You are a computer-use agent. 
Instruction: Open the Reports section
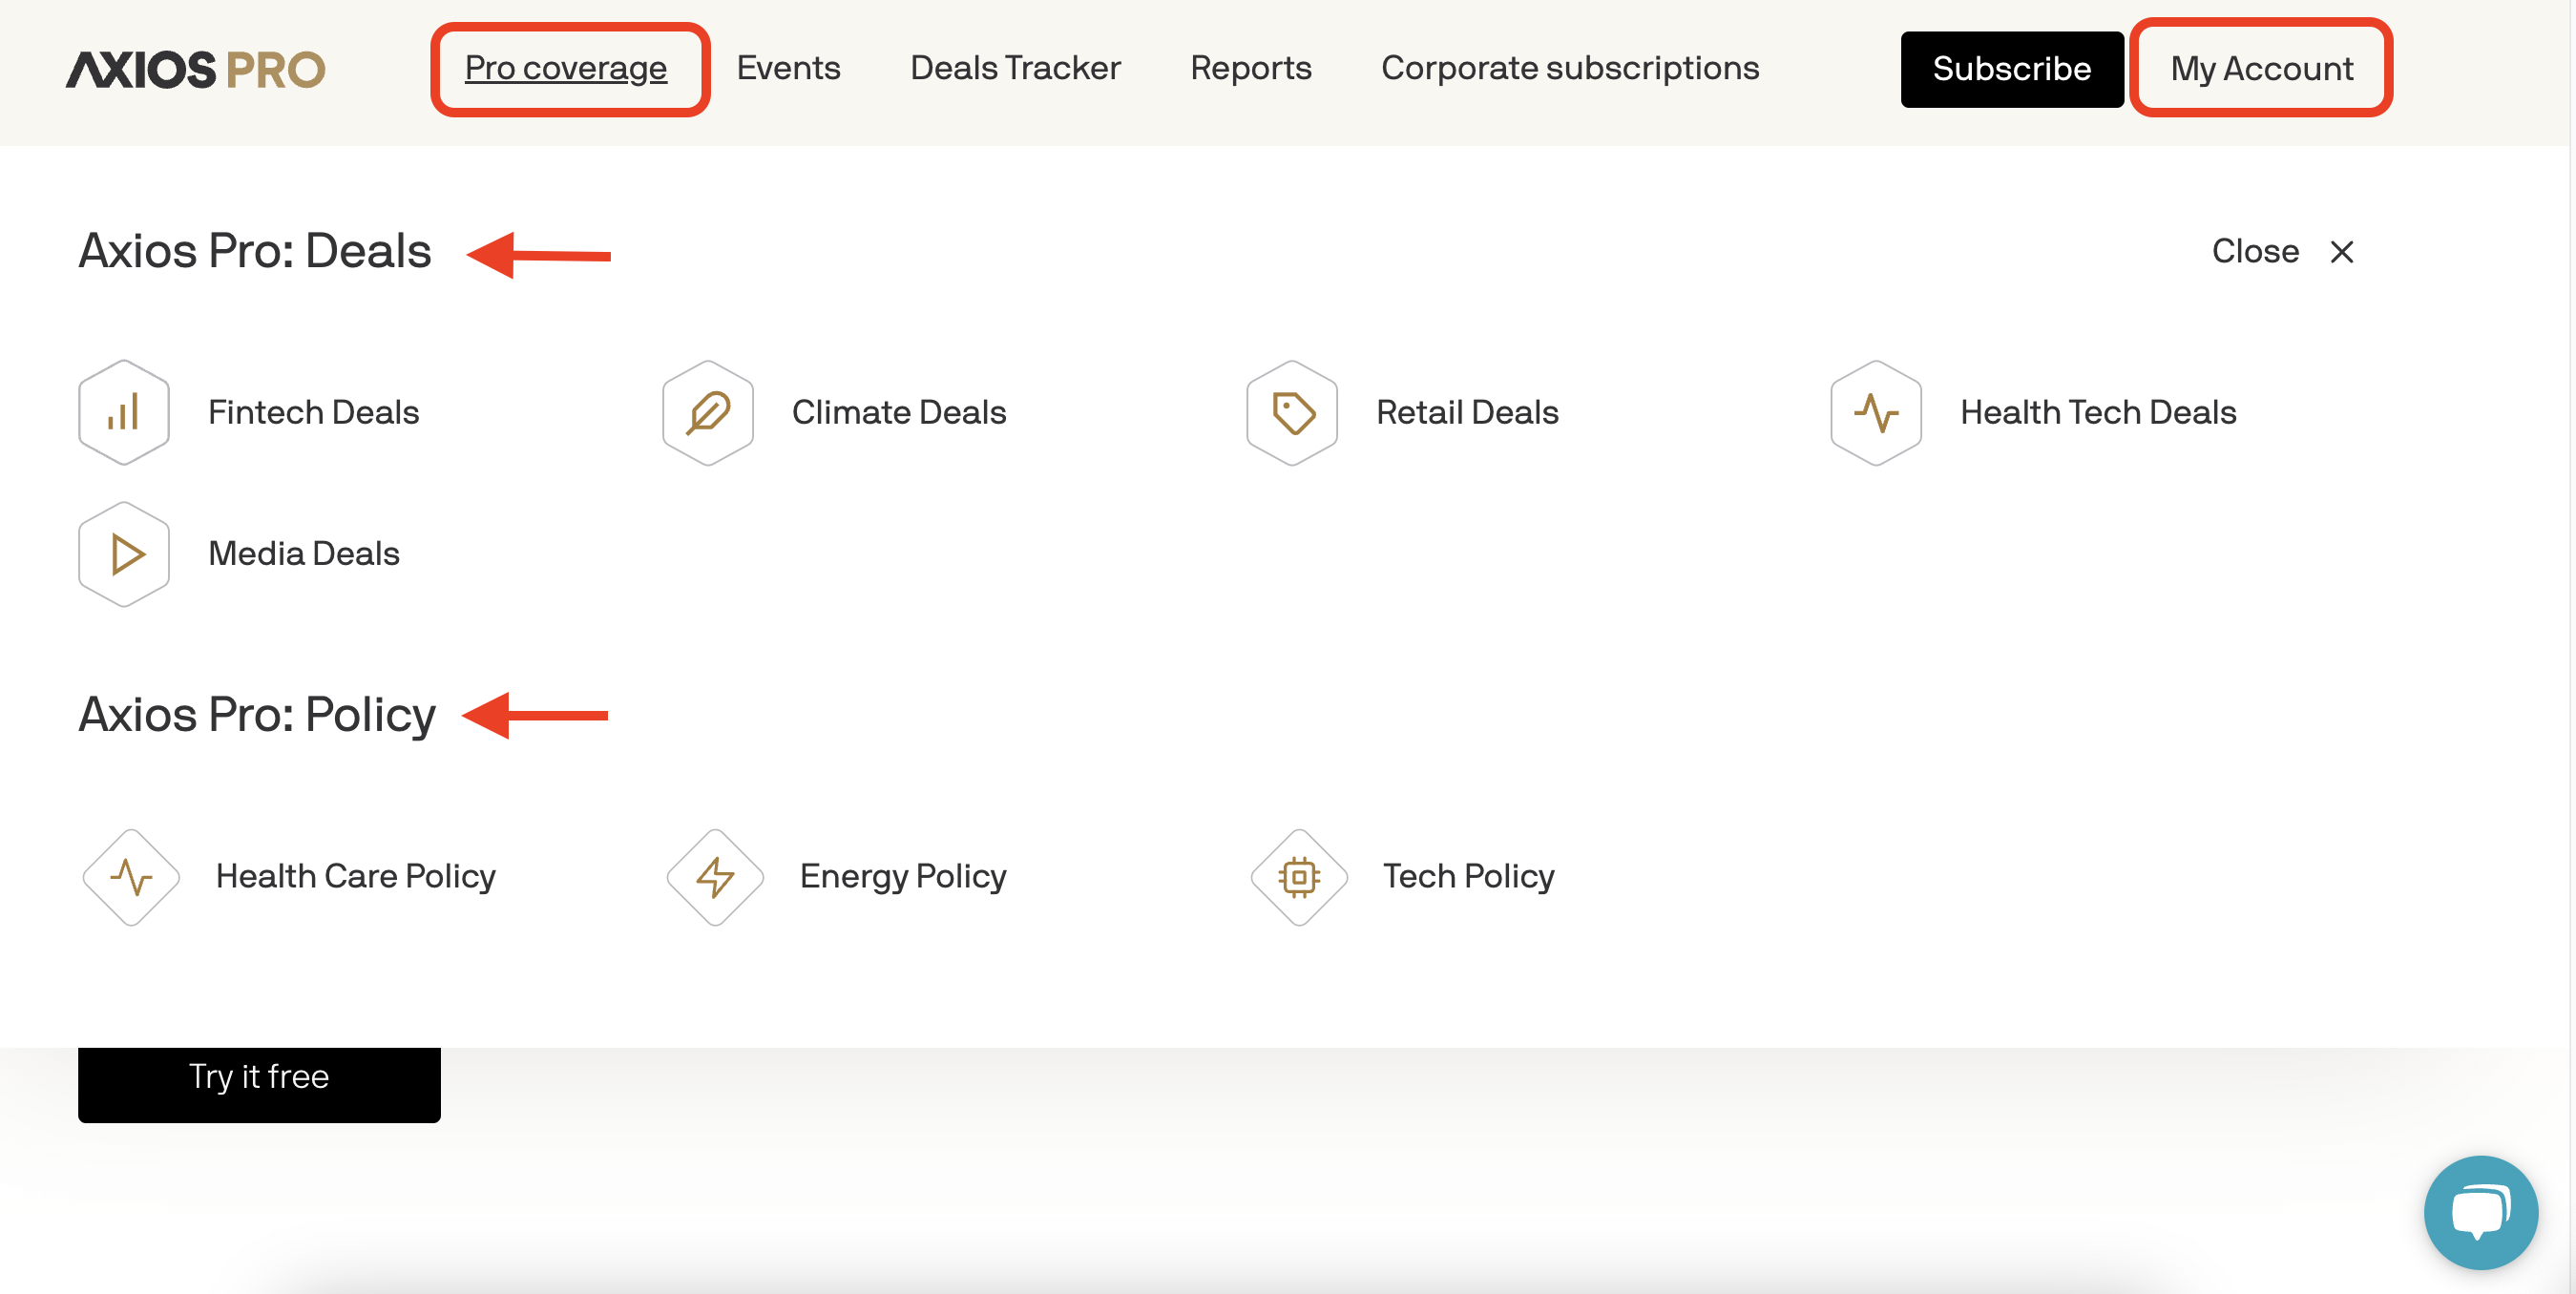click(x=1250, y=68)
